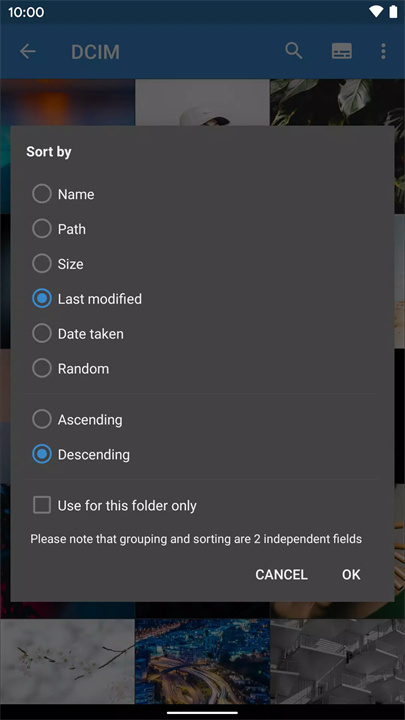Click the CANCEL button
Viewport: 405px width, 720px height.
point(281,574)
